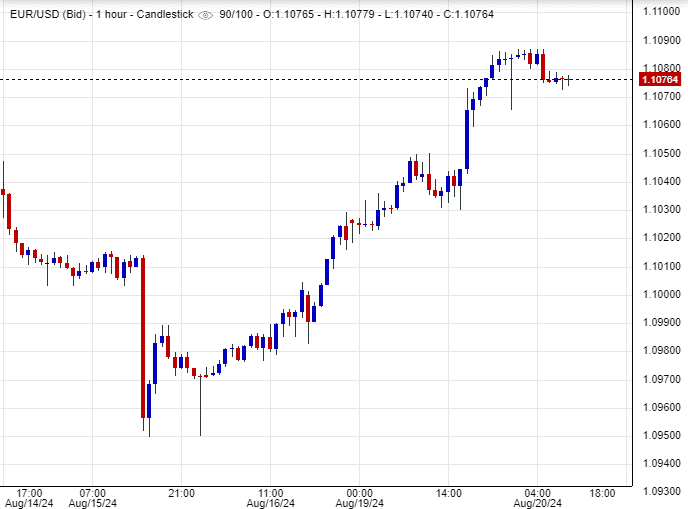688x509 pixels.
Task: Click the 00:00 Aug/19/24 time label
Action: pyautogui.click(x=359, y=499)
